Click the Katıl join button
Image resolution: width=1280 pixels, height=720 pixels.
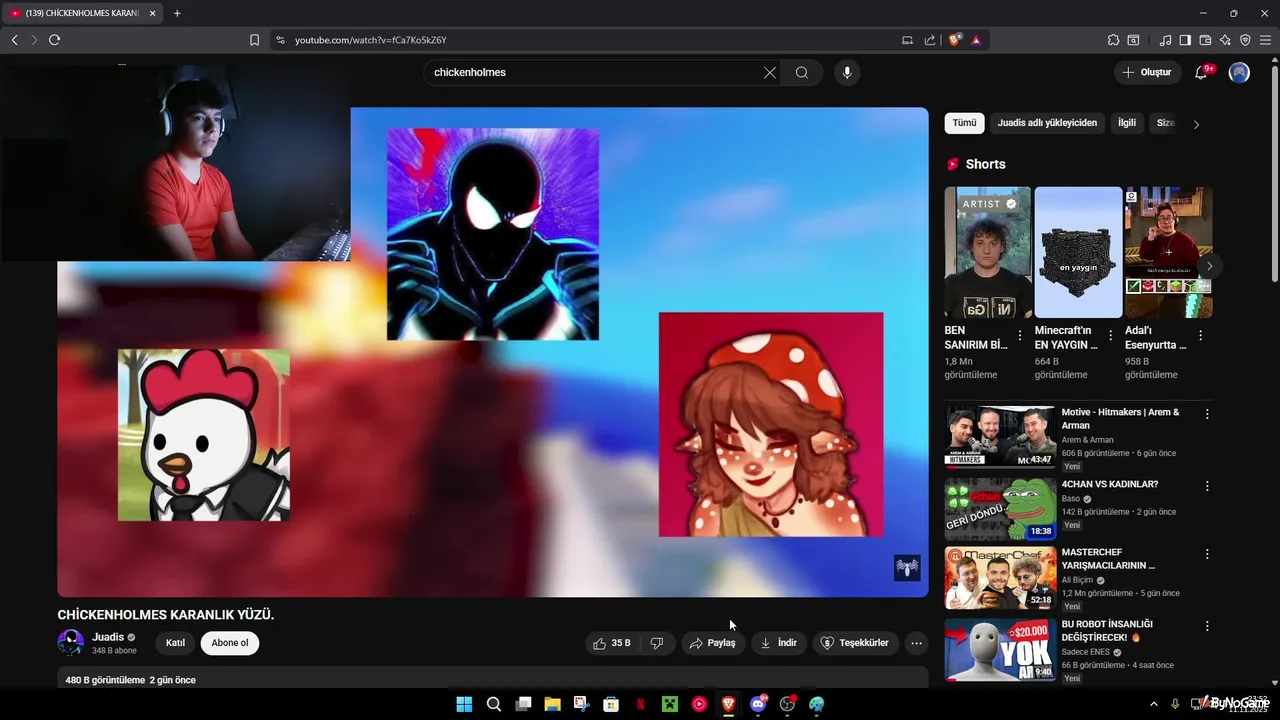175,643
